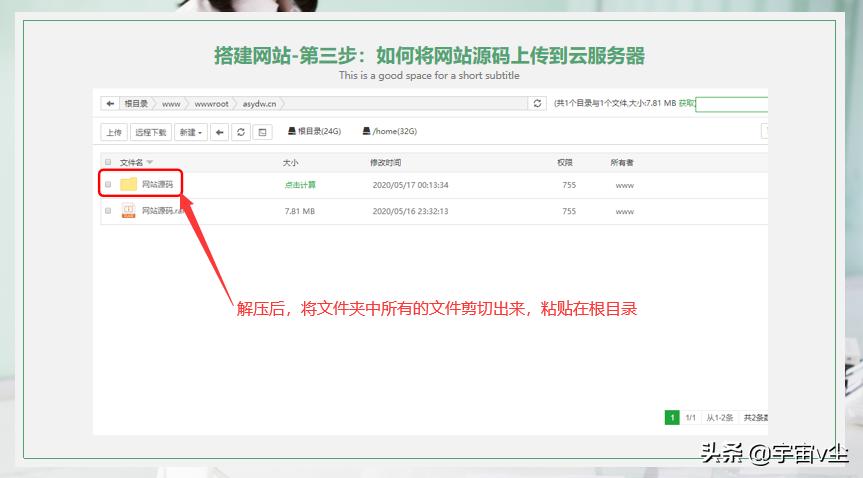The width and height of the screenshot is (863, 478).
Task: Click the 所有者 column header
Action: [622, 162]
